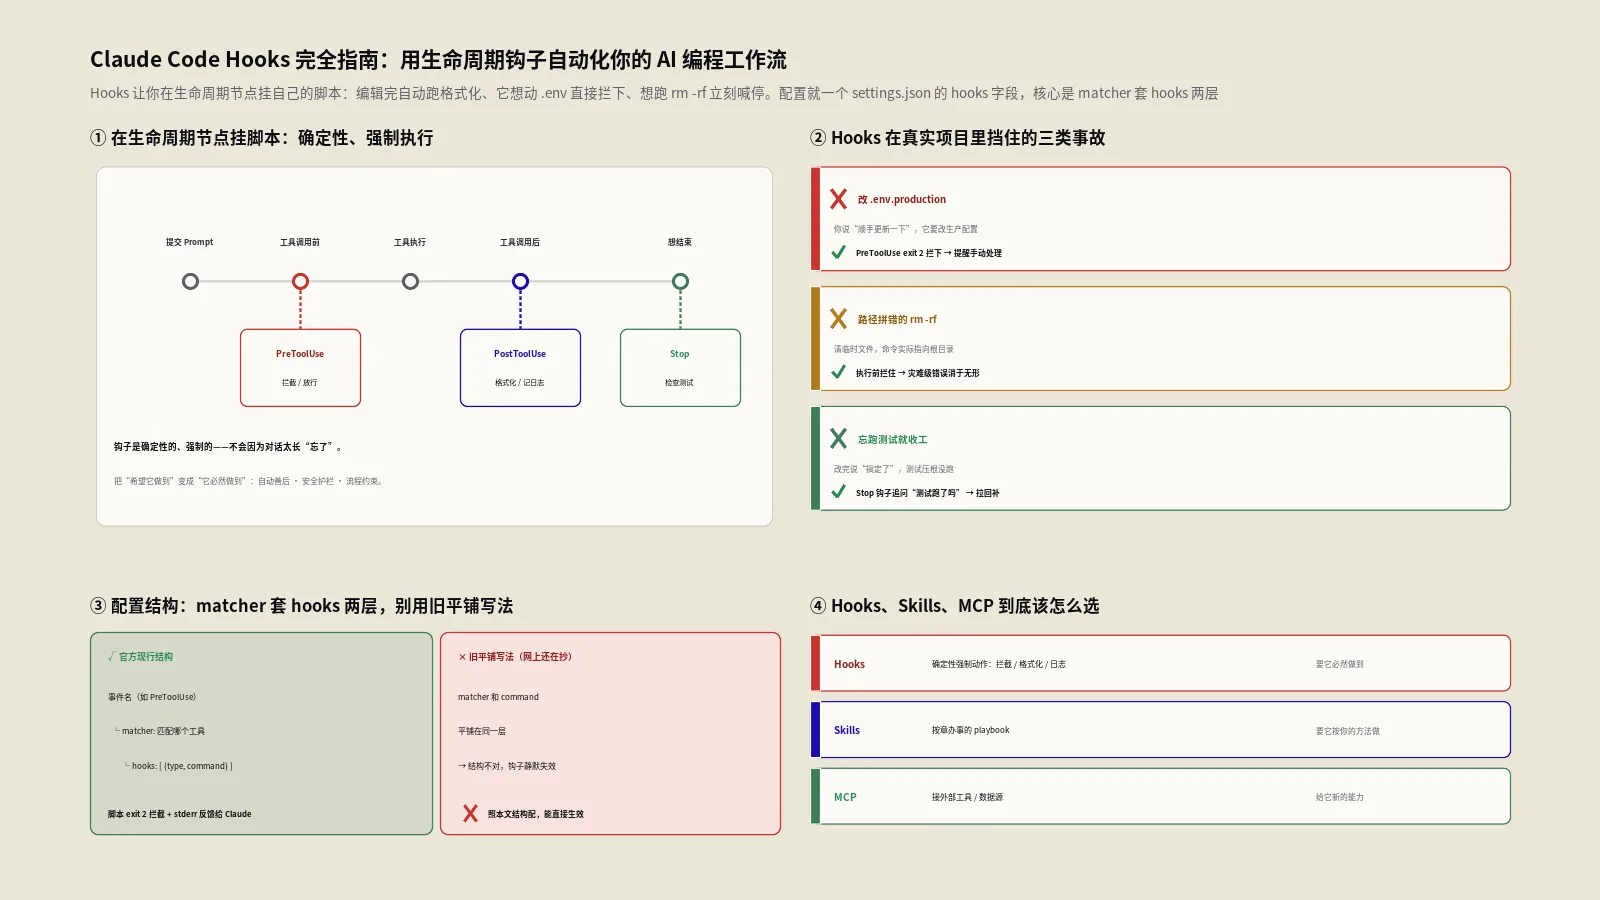Click the text PreToolUse exit 2 拦下 → 提醒手动处理
This screenshot has height=900, width=1600.
(x=929, y=253)
